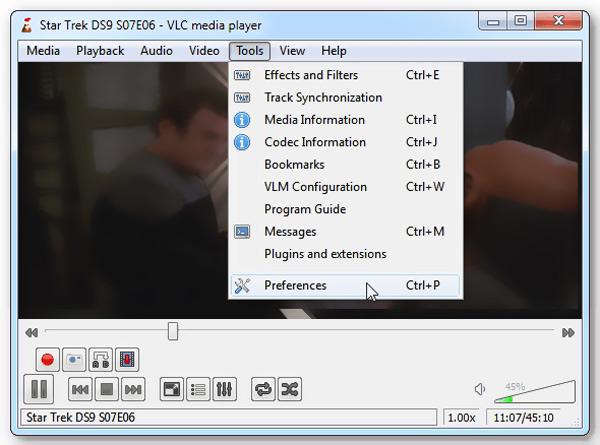Click the Media Information info icon

pos(242,120)
